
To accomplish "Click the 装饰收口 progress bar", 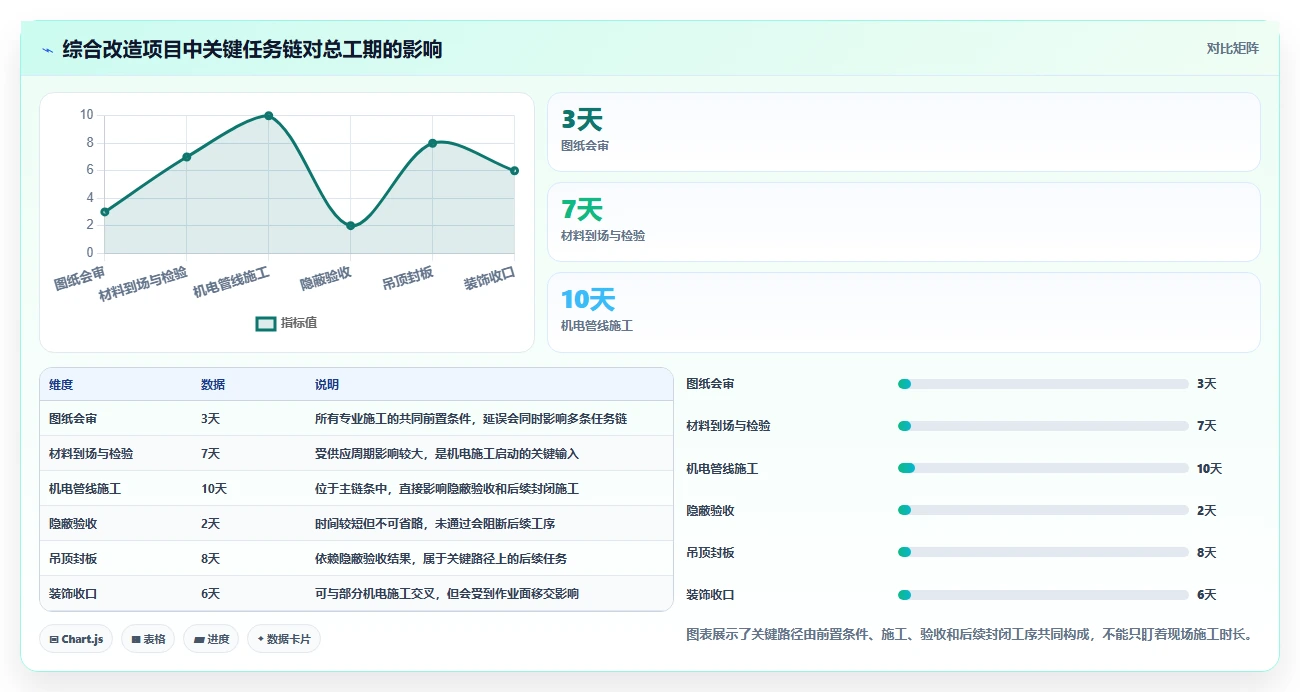I will point(1043,595).
